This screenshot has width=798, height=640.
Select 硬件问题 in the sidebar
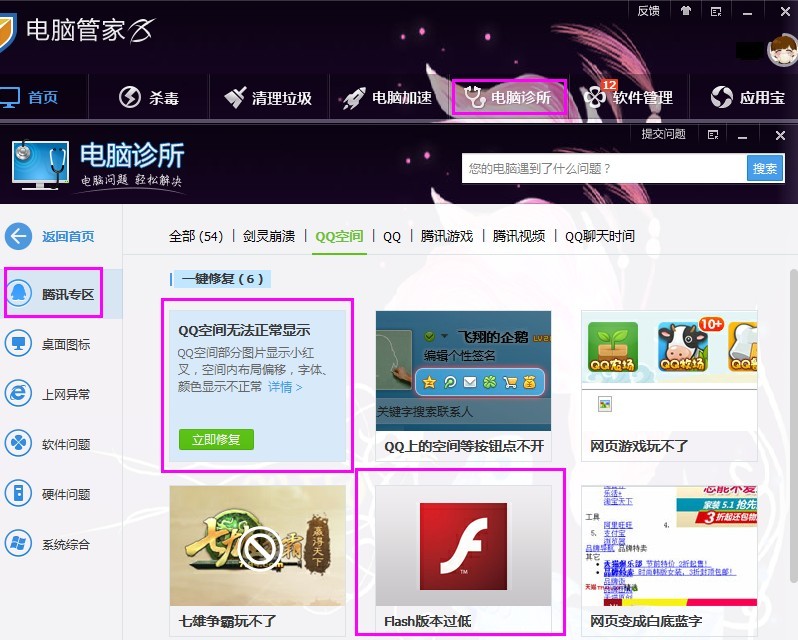coord(47,493)
